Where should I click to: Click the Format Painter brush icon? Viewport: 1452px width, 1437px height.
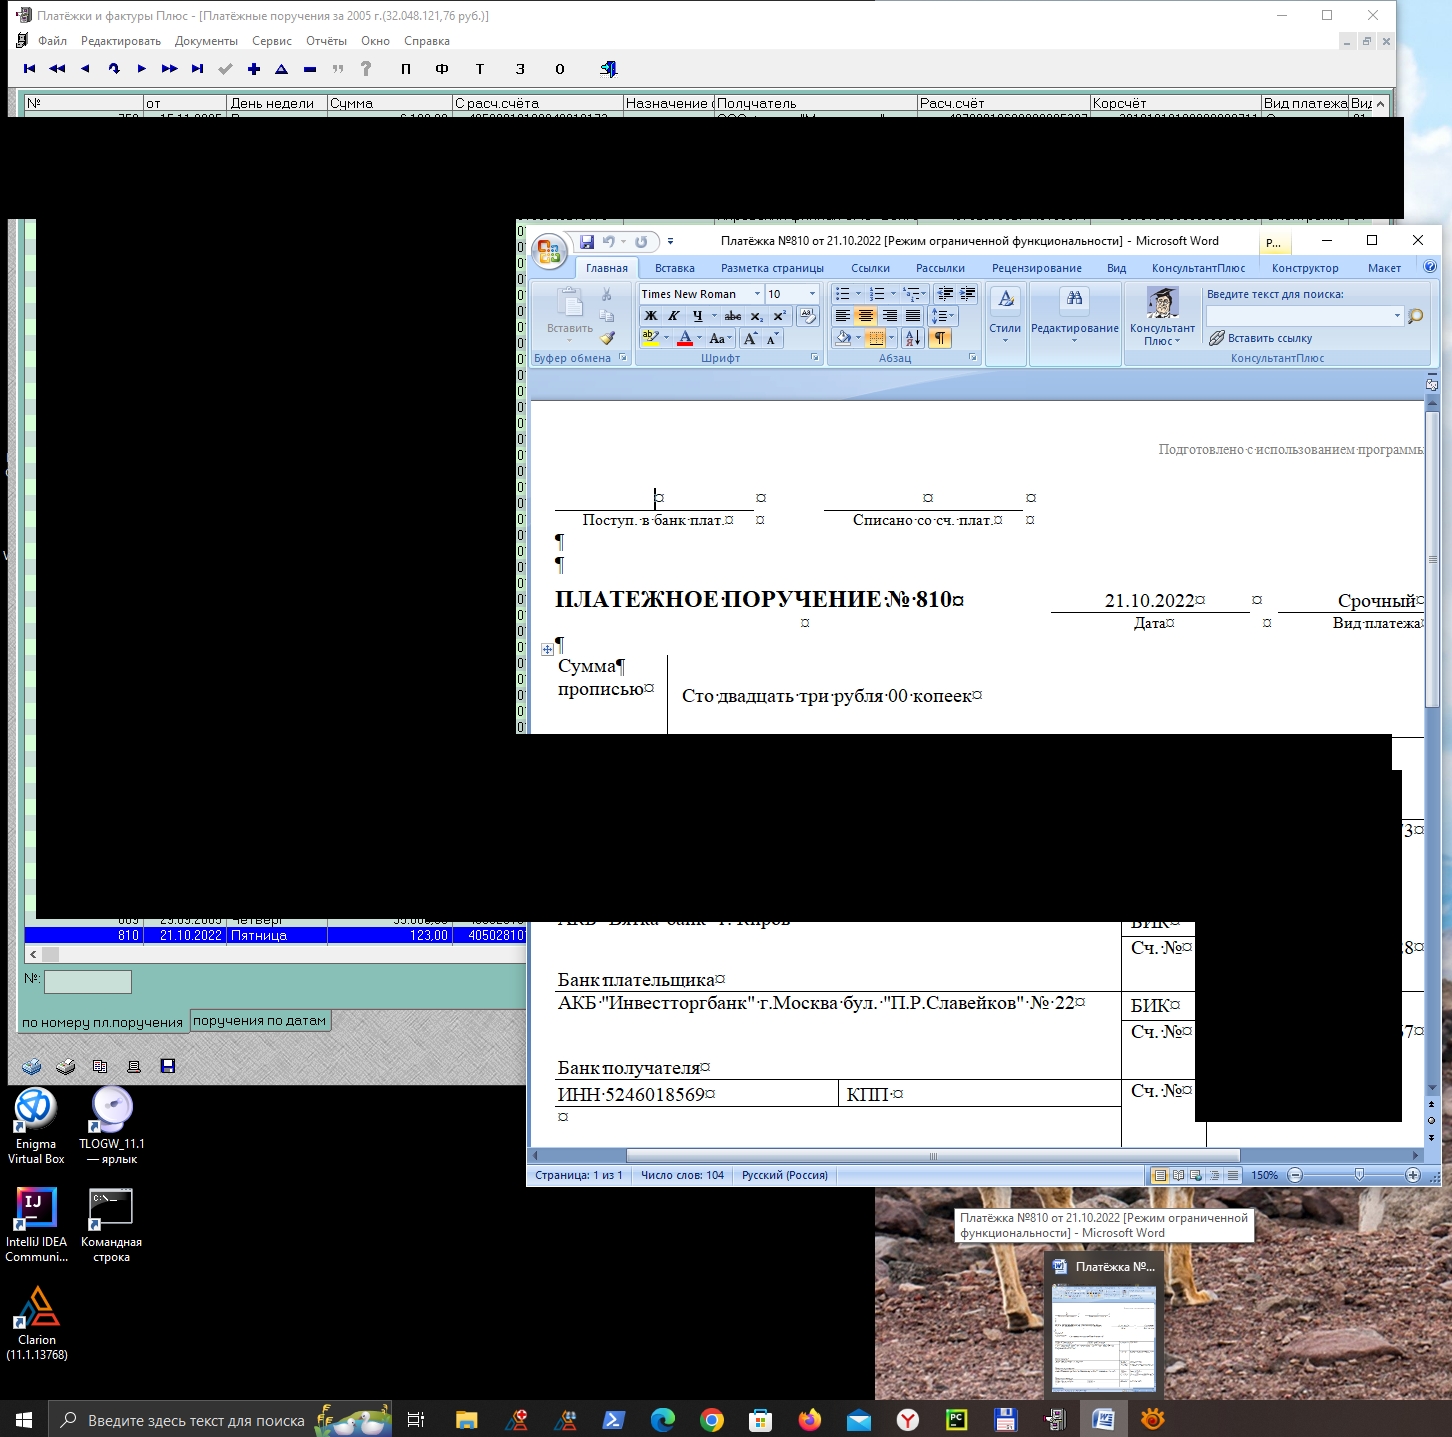(607, 338)
